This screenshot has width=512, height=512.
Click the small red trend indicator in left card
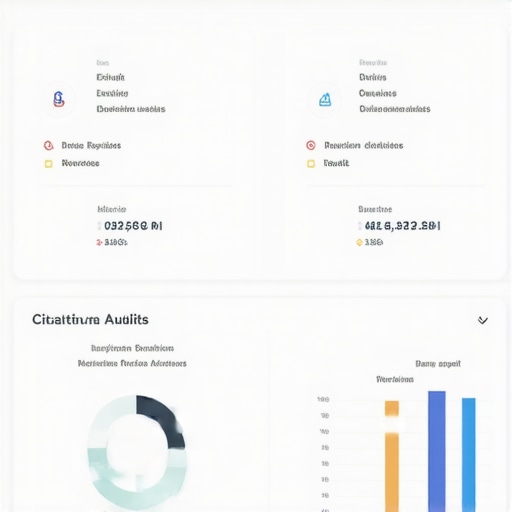[99, 243]
